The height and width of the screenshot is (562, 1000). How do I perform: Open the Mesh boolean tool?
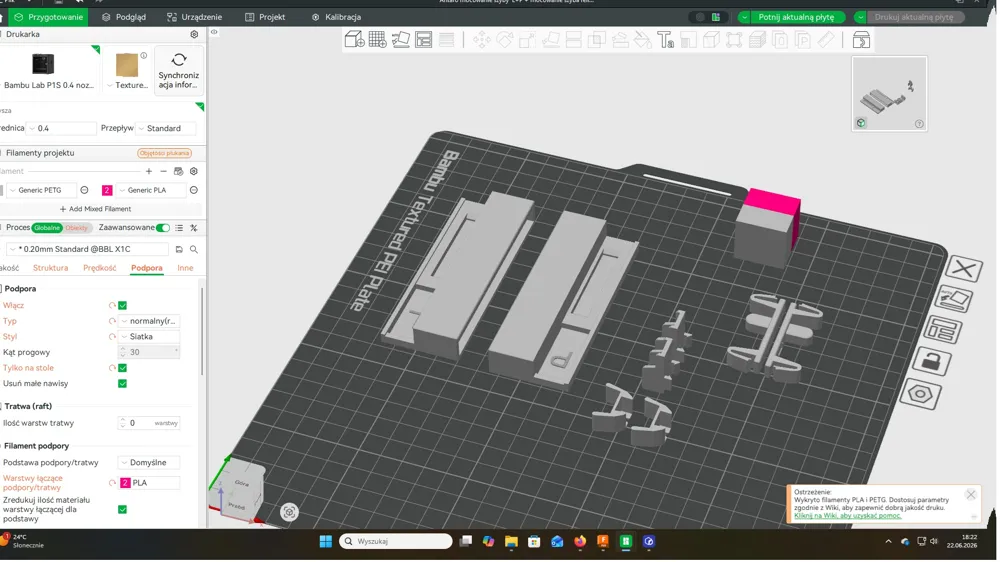pyautogui.click(x=596, y=40)
